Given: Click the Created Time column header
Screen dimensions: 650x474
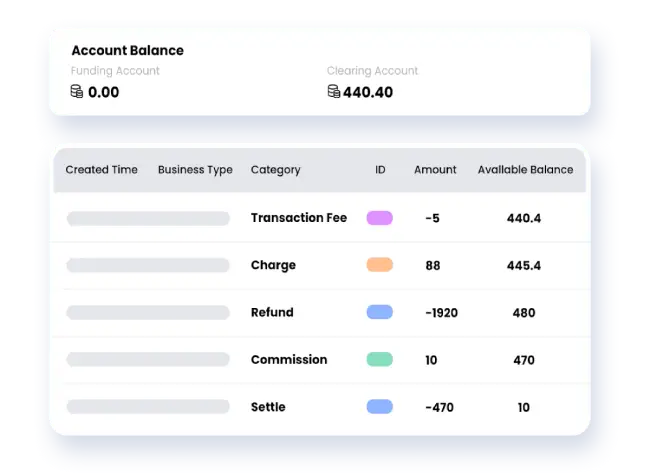Looking at the screenshot, I should pyautogui.click(x=102, y=170).
